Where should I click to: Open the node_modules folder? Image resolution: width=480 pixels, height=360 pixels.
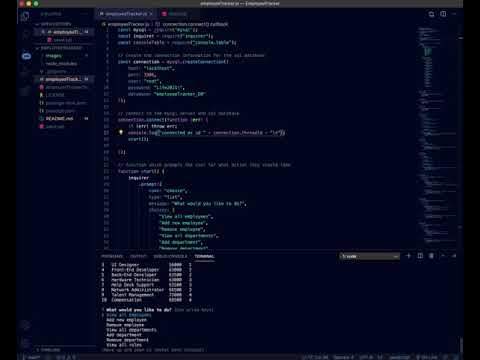61,64
